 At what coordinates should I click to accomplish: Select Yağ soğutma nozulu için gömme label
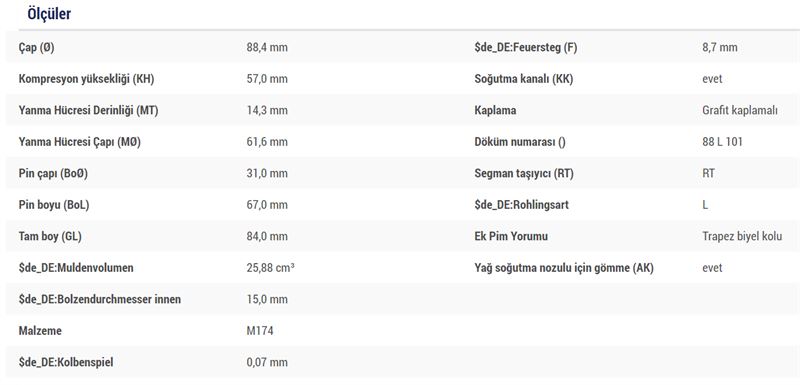pyautogui.click(x=564, y=268)
